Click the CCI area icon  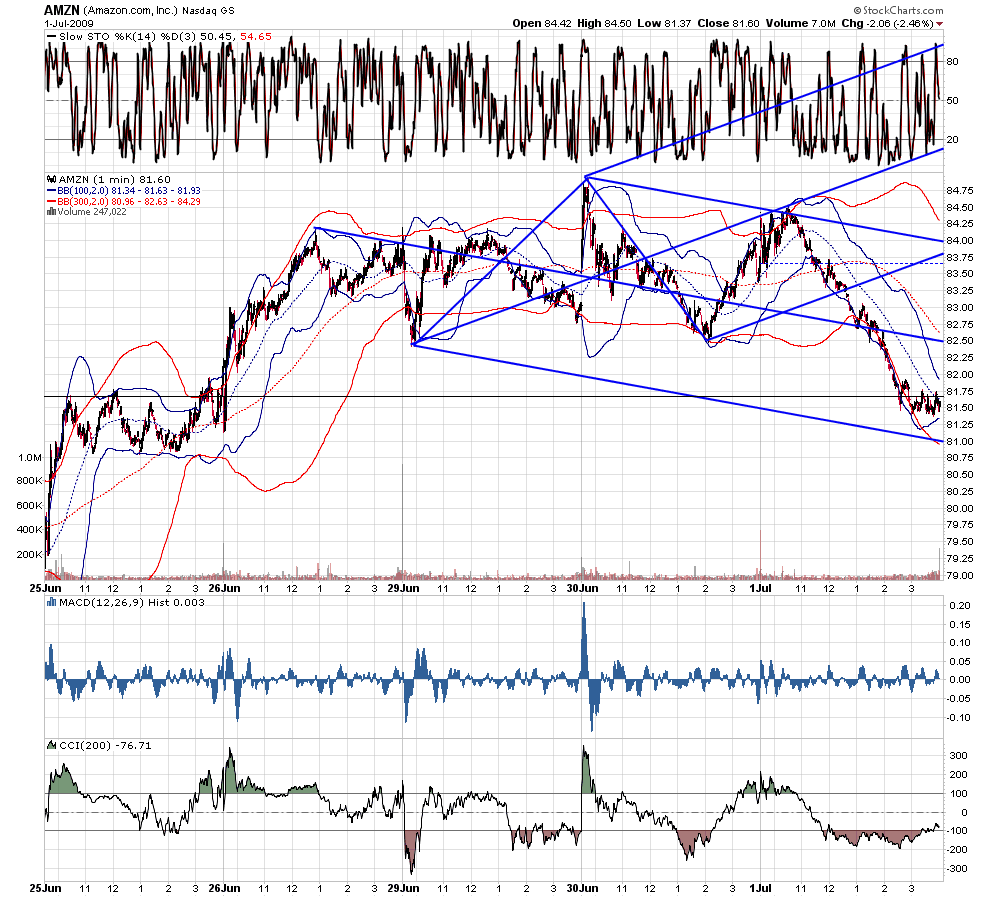point(52,746)
